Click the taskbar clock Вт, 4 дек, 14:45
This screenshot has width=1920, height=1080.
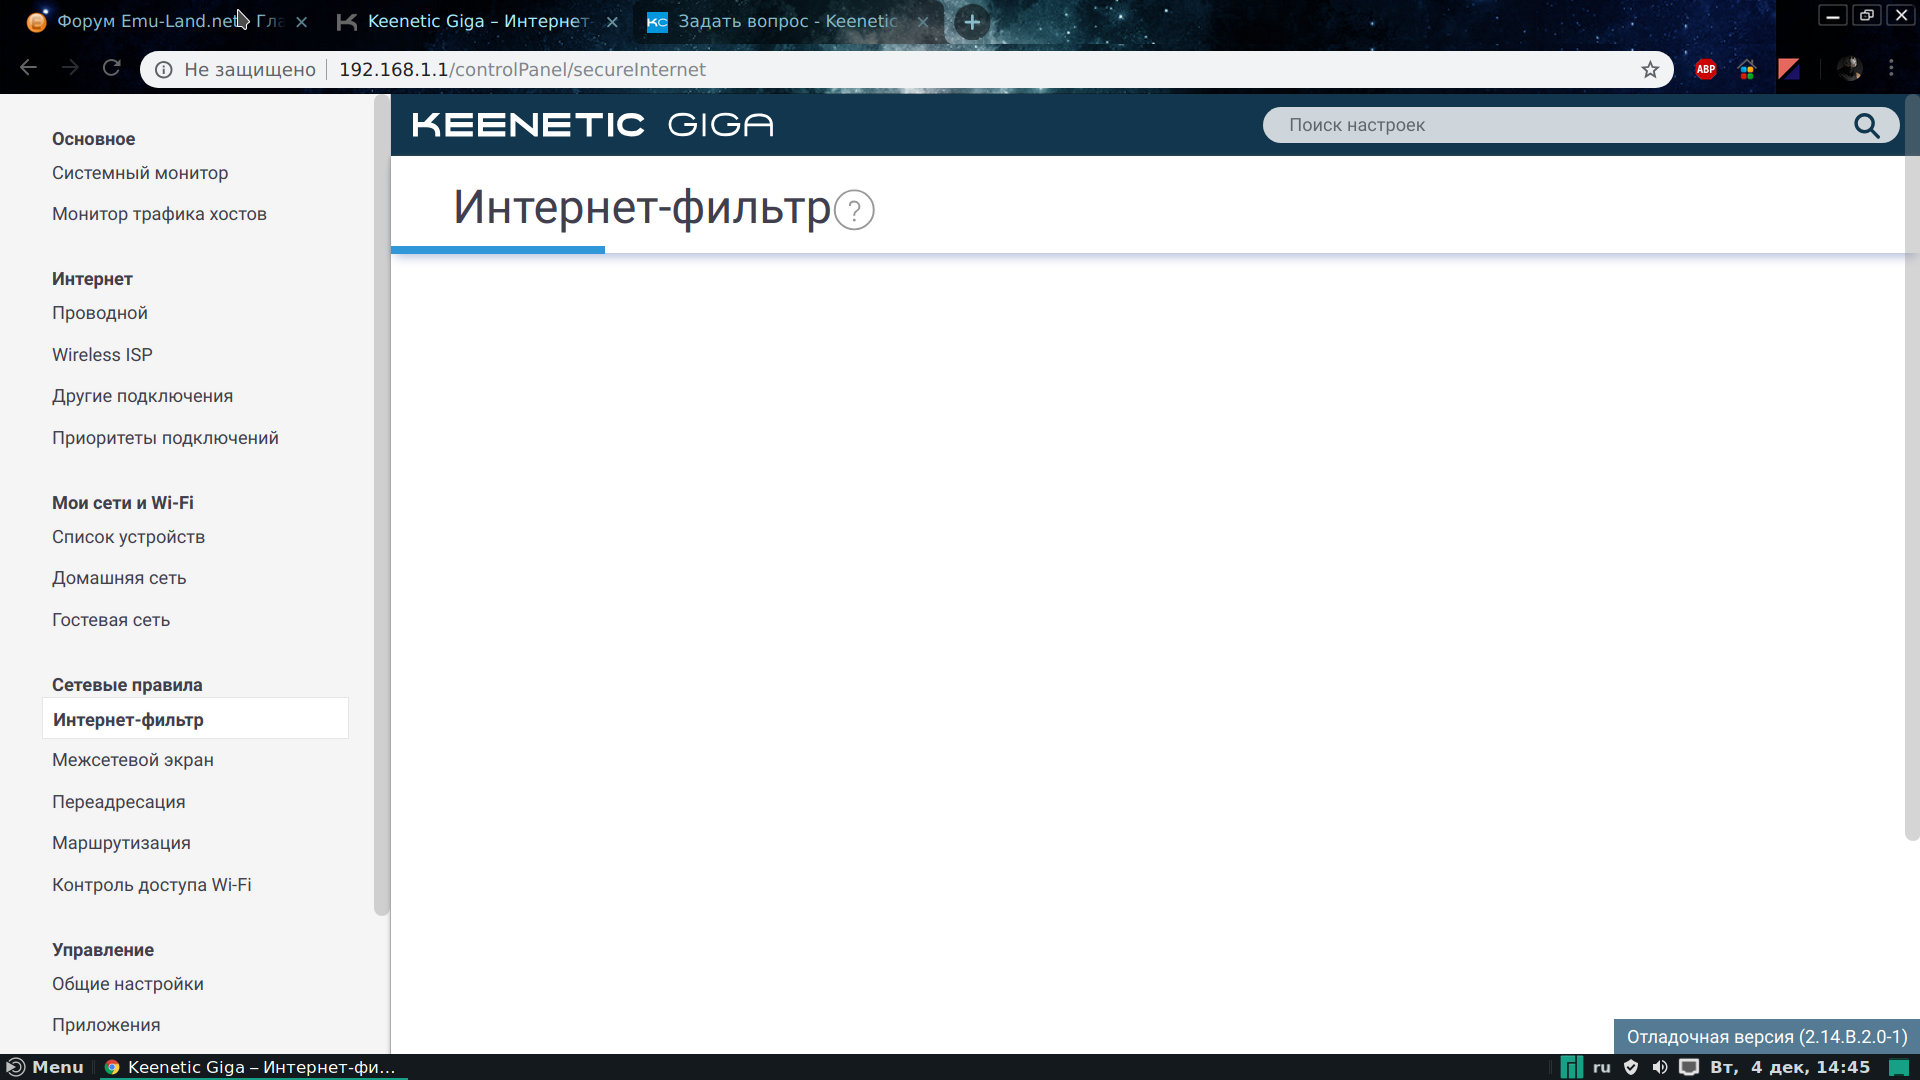click(1790, 1067)
